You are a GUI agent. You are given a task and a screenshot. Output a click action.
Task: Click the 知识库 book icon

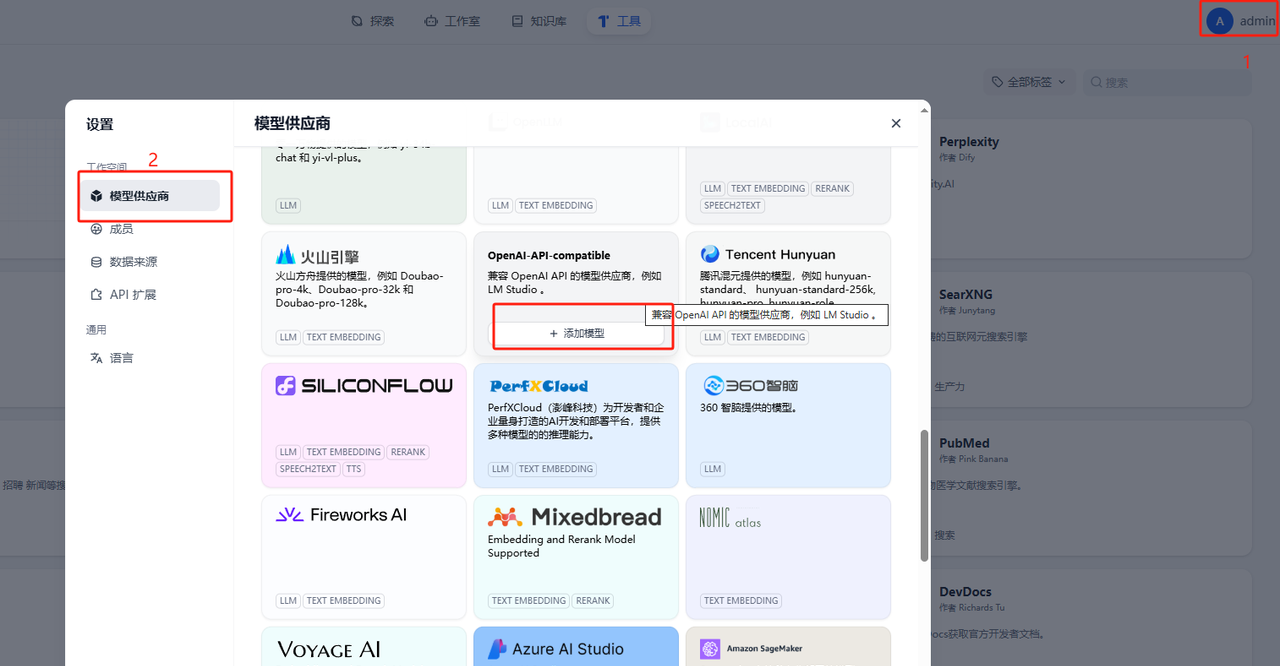click(x=517, y=20)
